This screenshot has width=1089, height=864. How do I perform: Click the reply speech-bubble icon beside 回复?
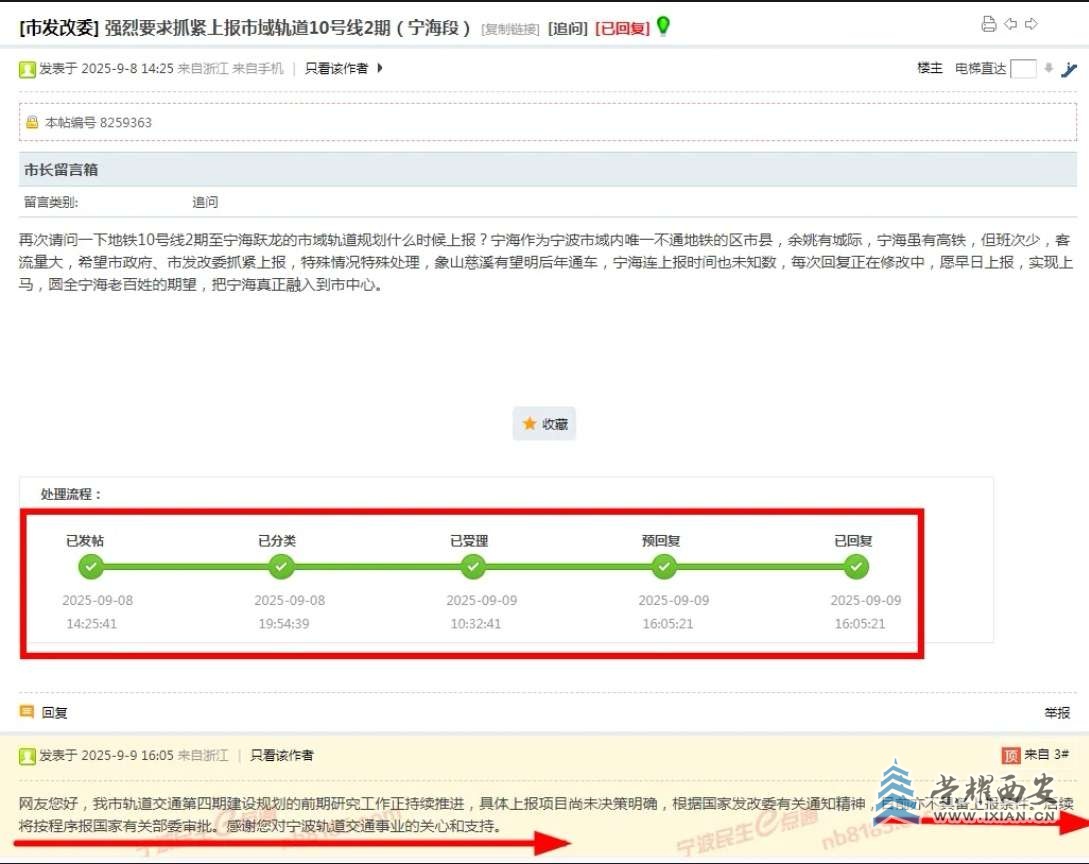27,712
